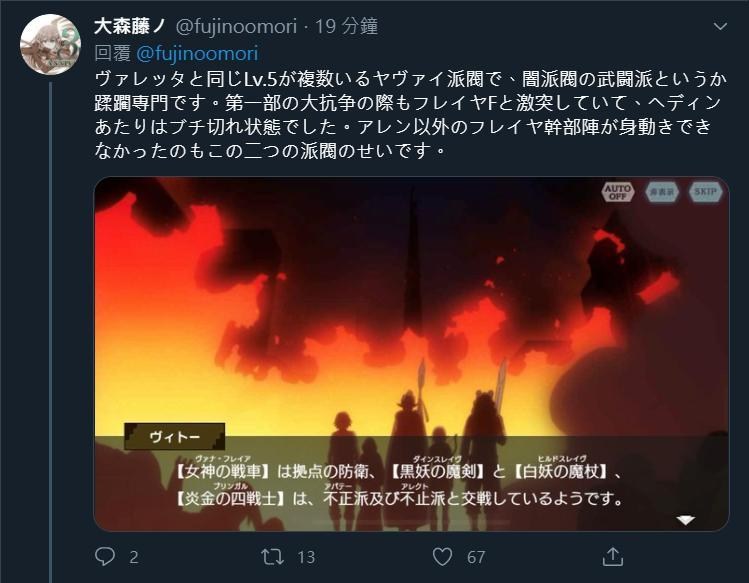Hide dialogue with 非表示 button

point(662,192)
